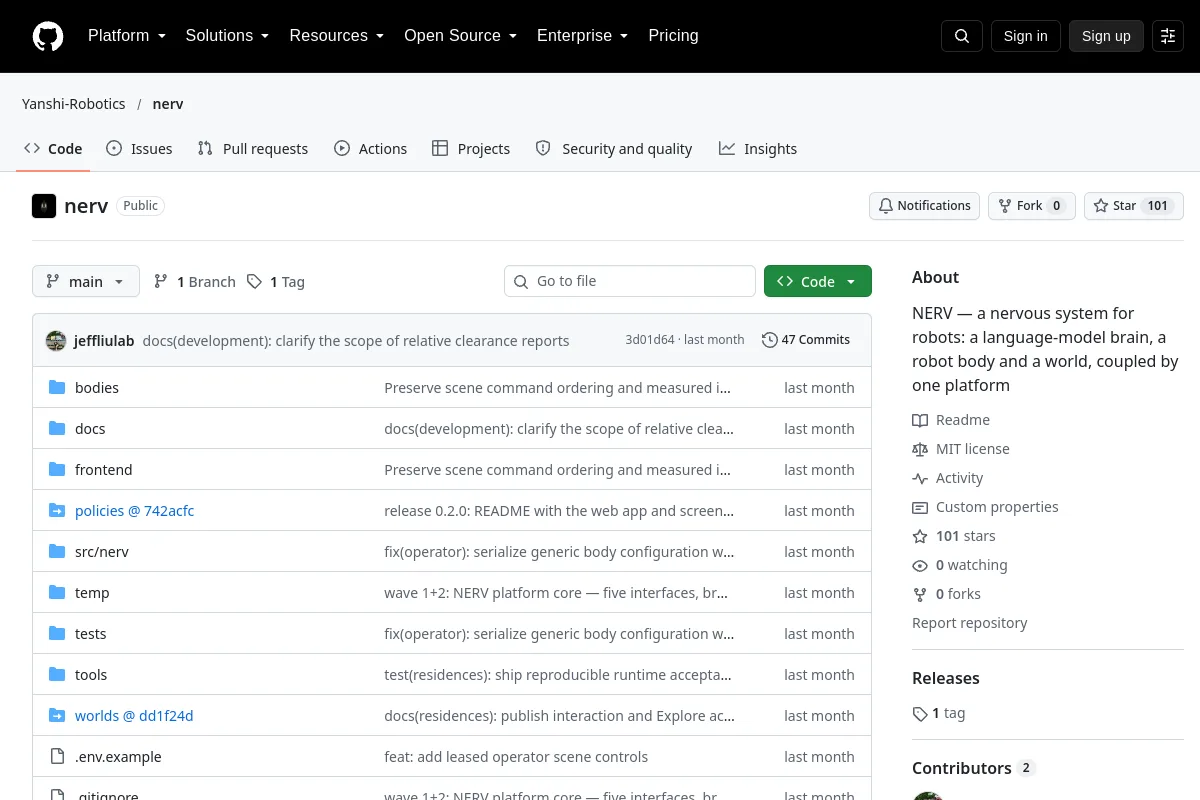Expand the Platform menu

click(x=126, y=36)
